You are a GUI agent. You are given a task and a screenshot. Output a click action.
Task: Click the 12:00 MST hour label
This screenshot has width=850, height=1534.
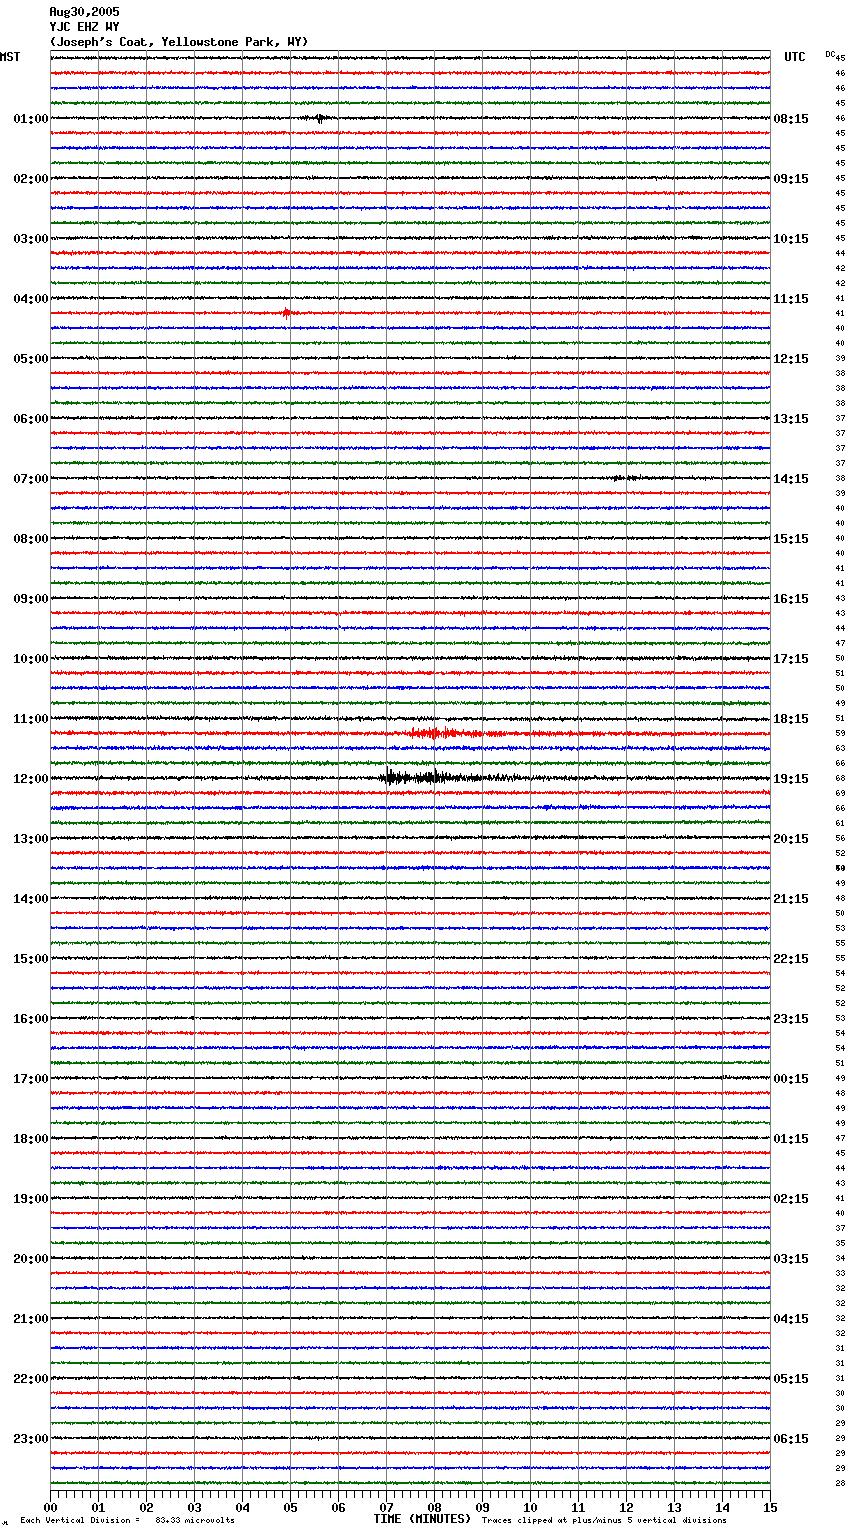(x=31, y=779)
